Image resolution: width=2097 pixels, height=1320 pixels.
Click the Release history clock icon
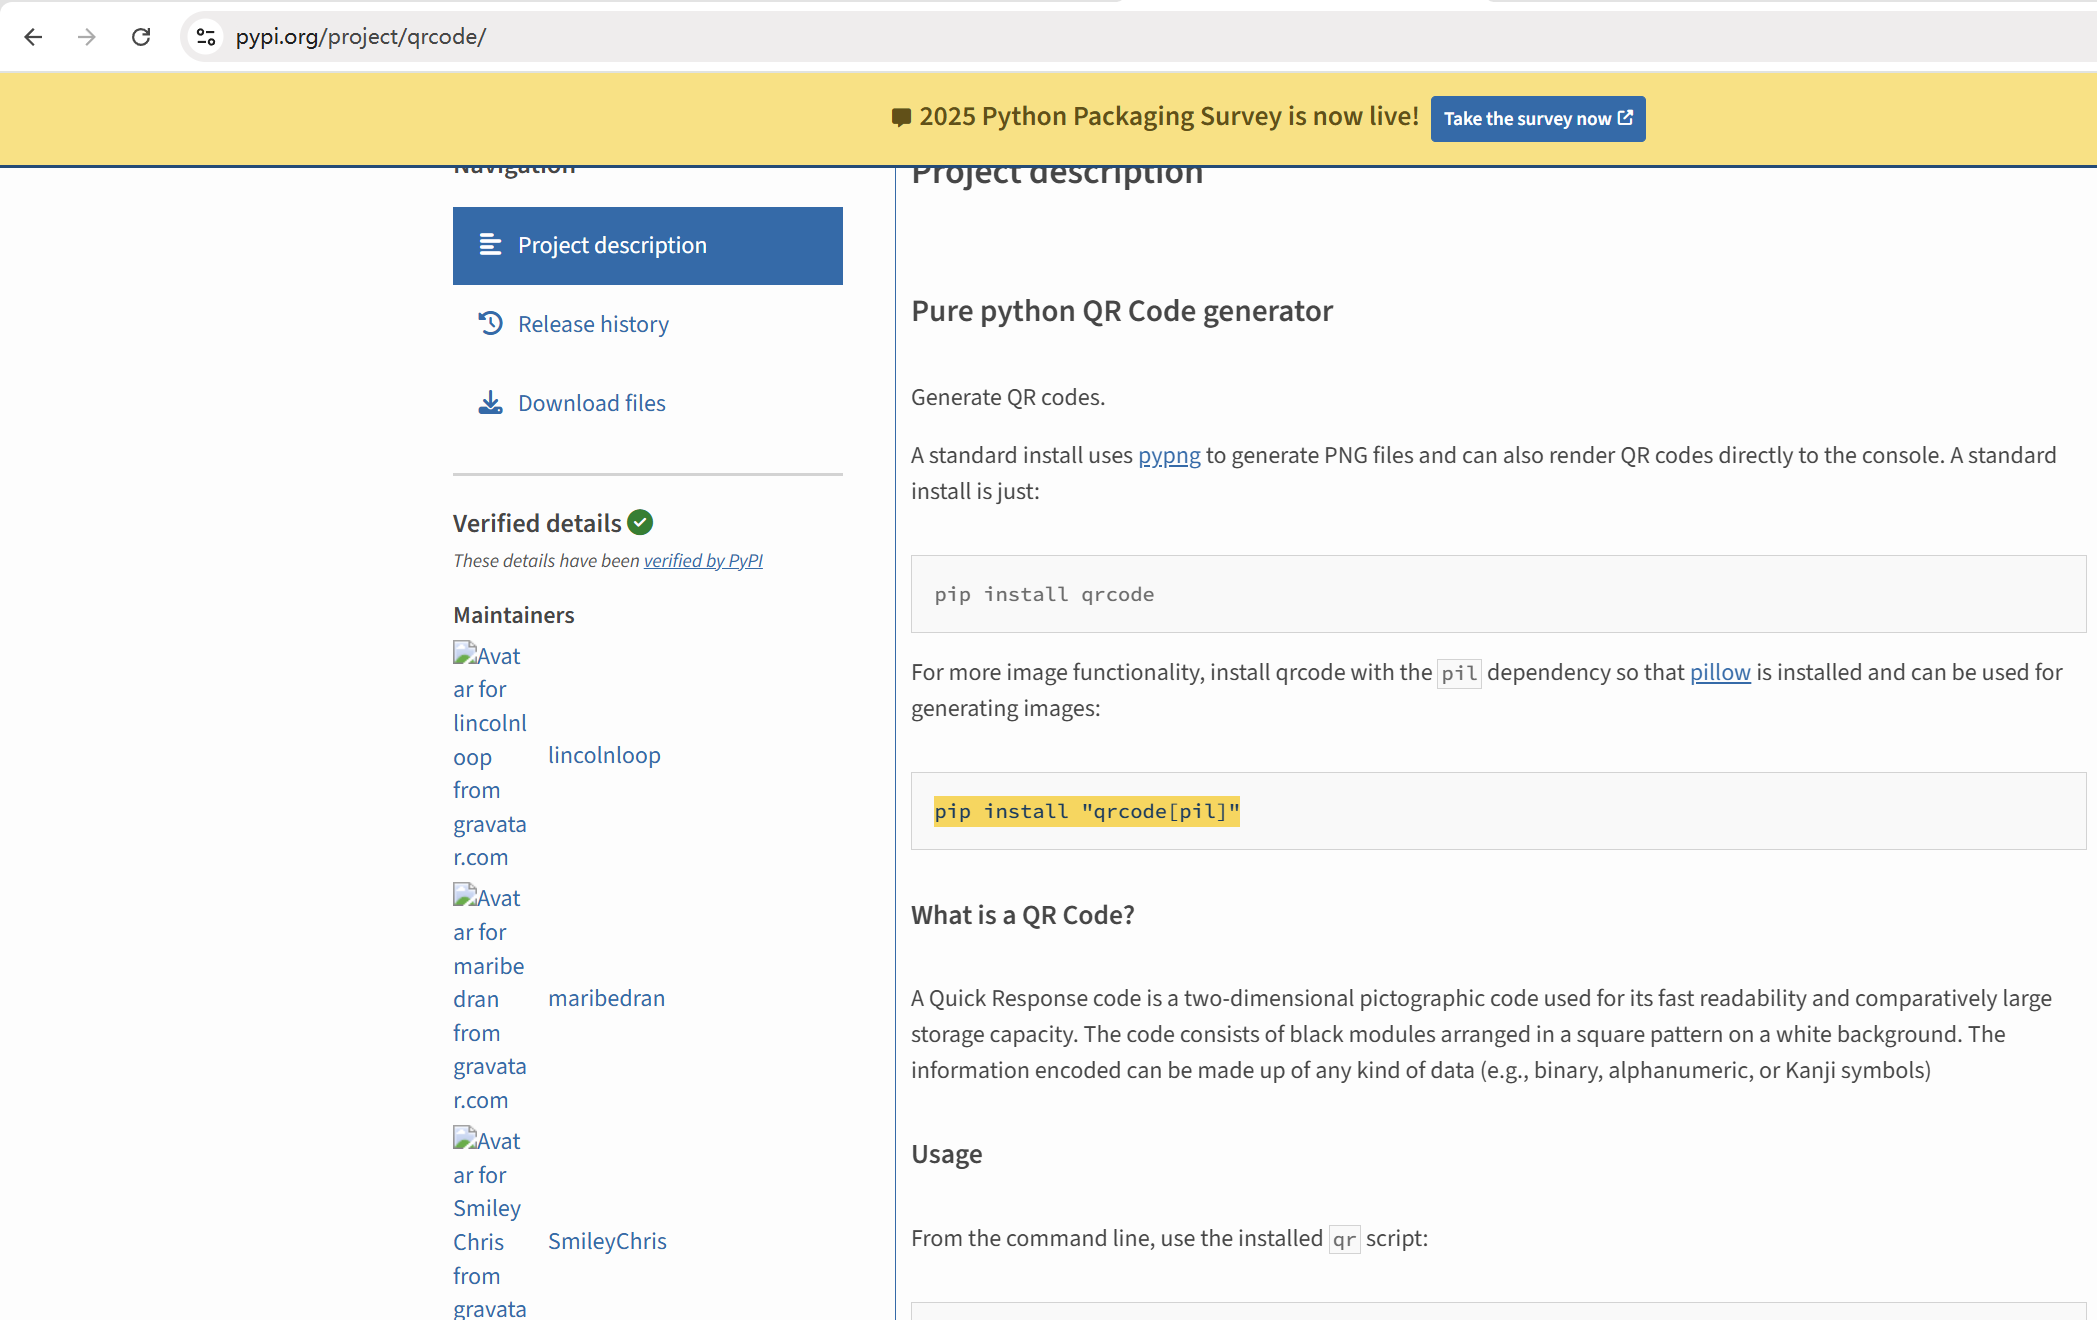(490, 323)
